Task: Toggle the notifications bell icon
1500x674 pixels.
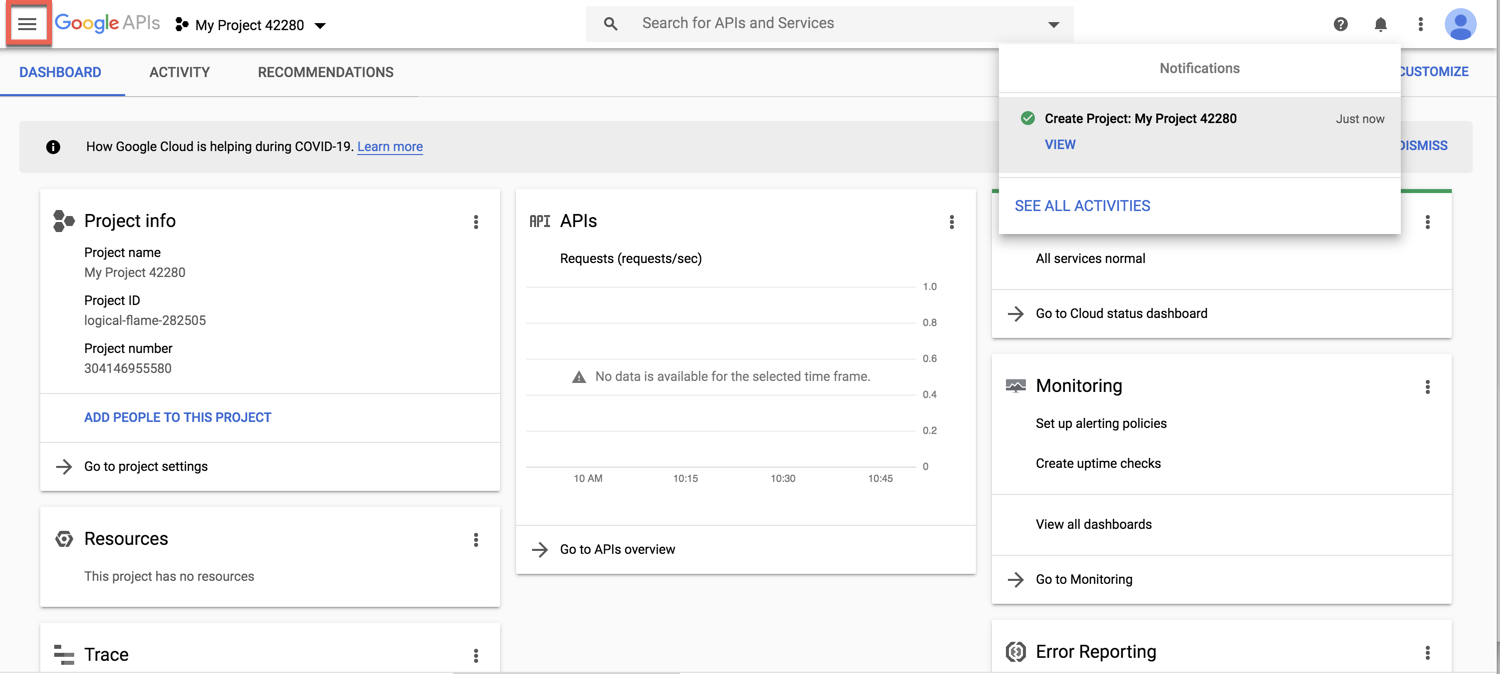Action: [x=1380, y=24]
